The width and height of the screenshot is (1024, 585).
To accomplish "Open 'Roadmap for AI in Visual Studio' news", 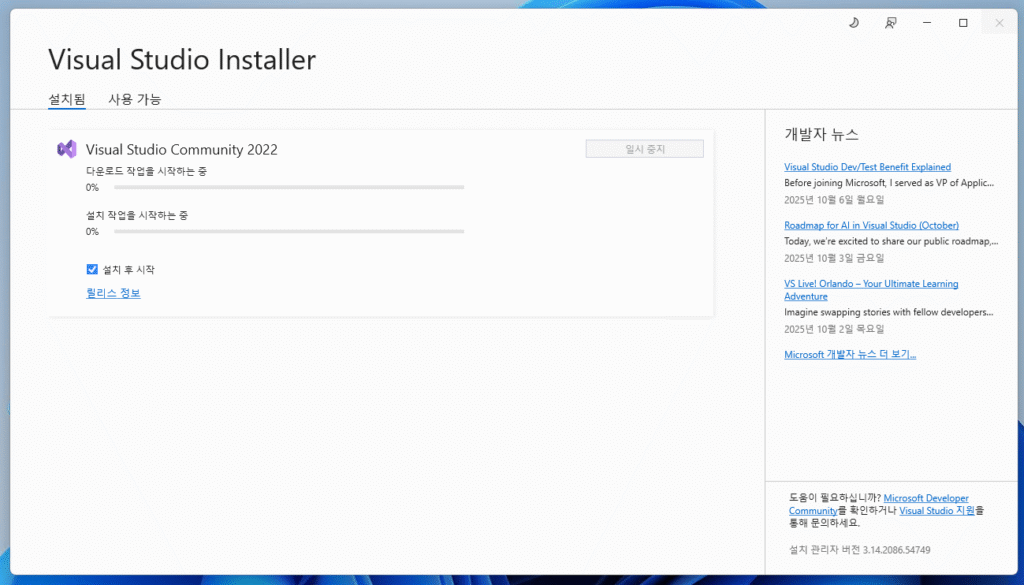I will point(871,225).
